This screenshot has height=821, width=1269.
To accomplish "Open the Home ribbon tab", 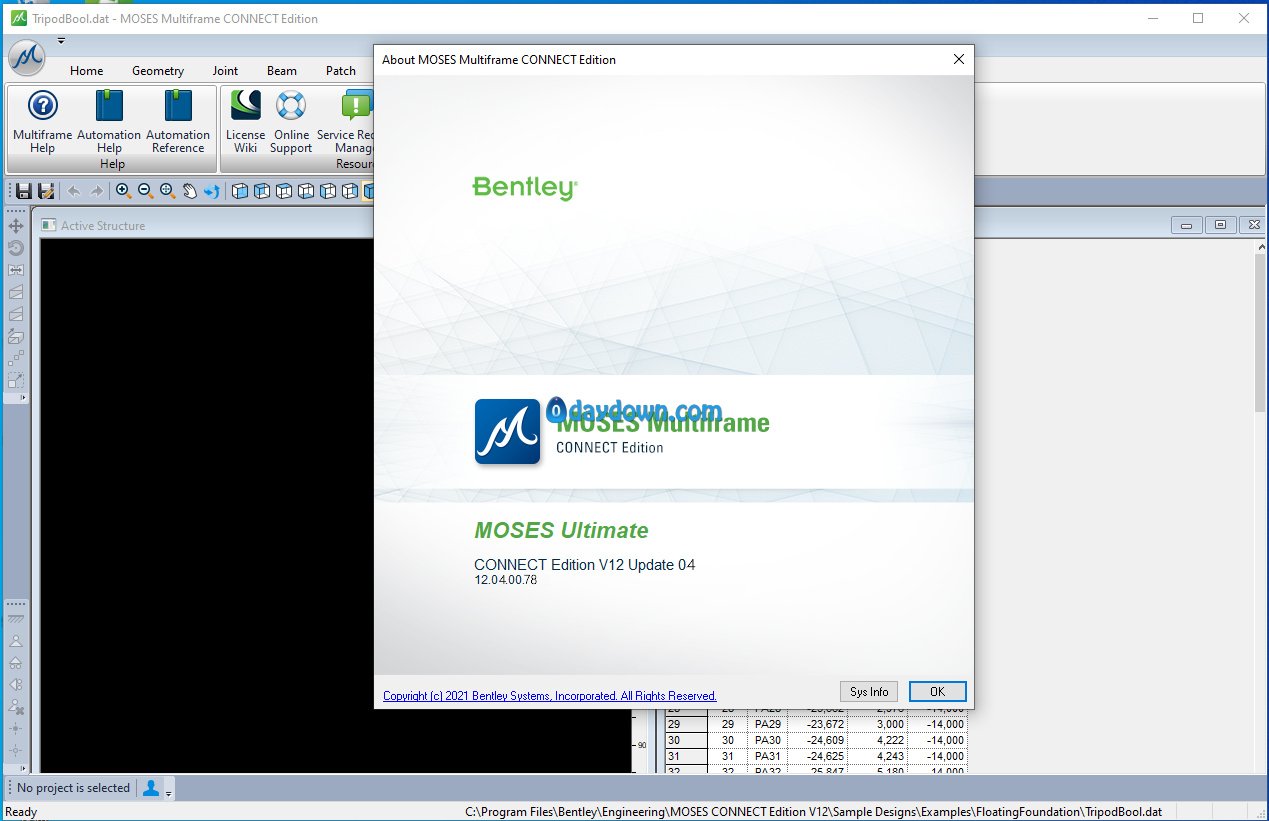I will pyautogui.click(x=87, y=71).
